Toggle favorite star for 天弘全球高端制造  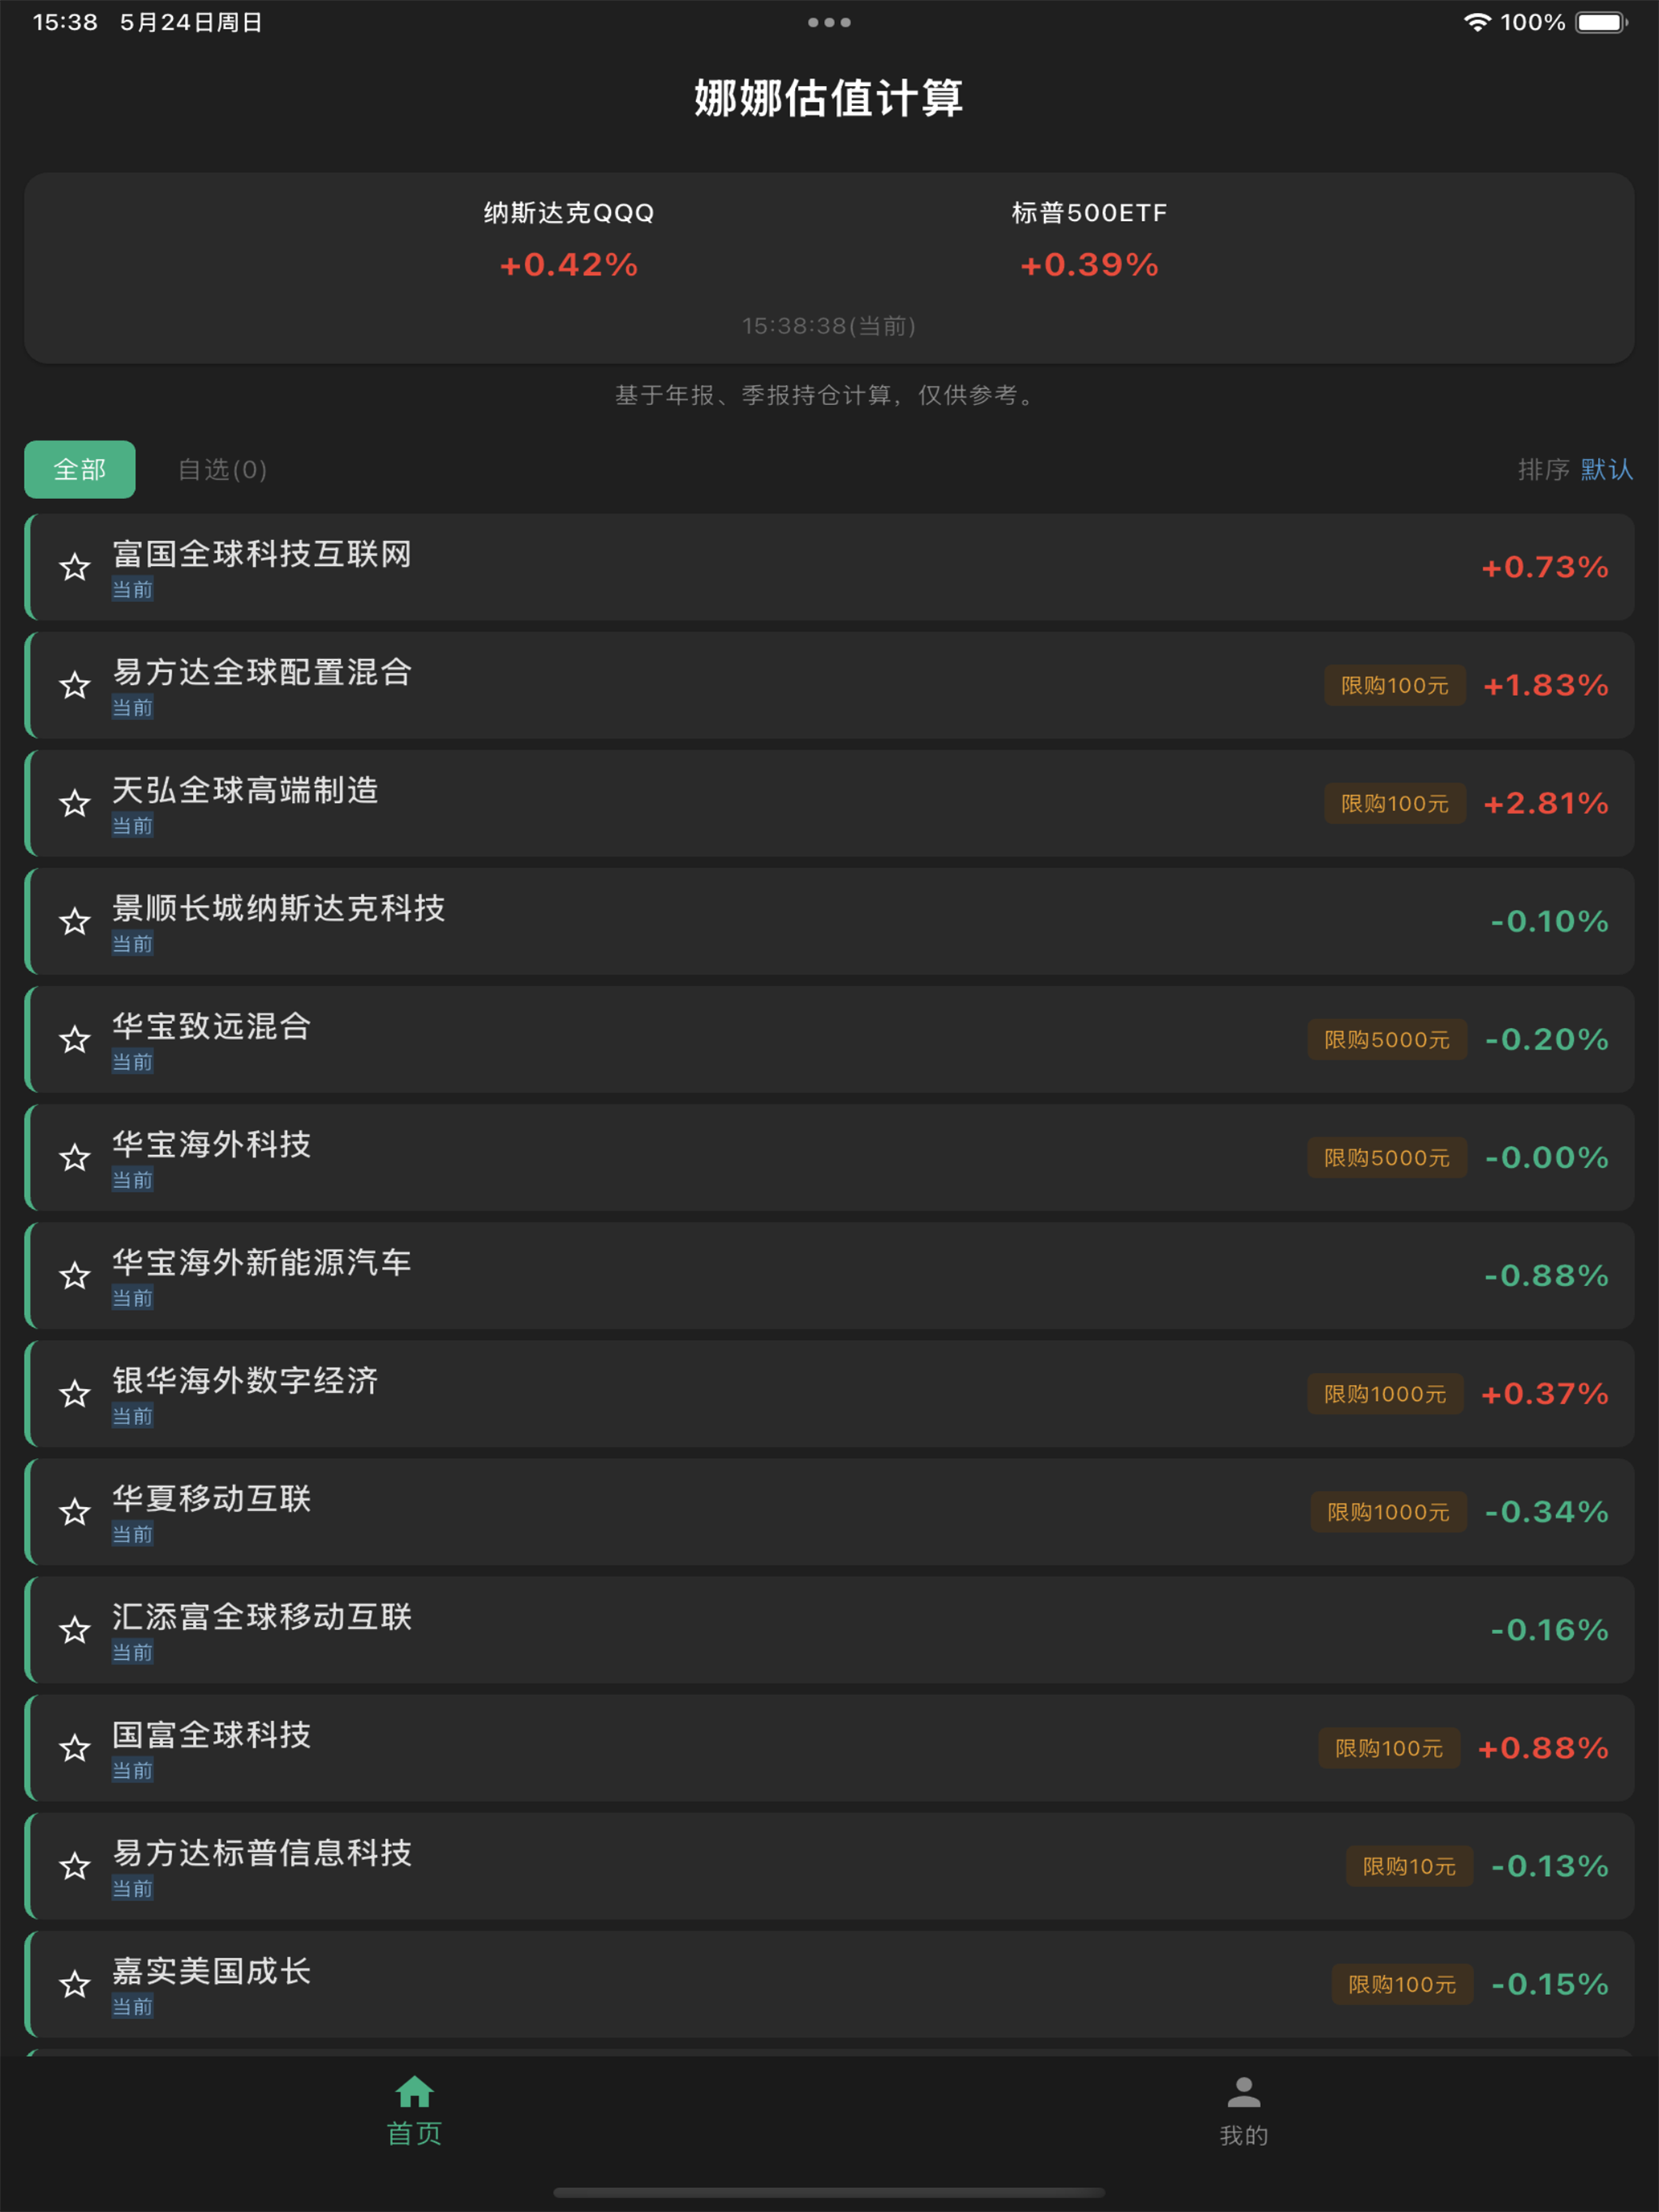pos(75,803)
